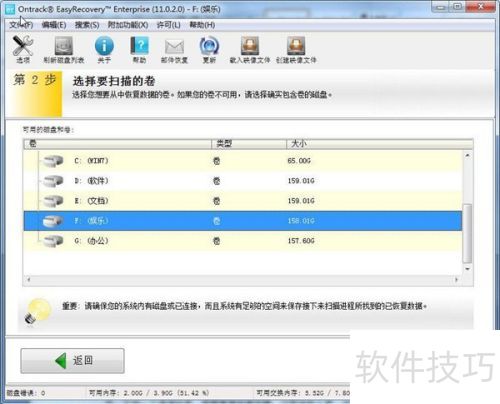500x404 pixels.
Task: Close the EasyRecovery window
Action: pos(481,7)
